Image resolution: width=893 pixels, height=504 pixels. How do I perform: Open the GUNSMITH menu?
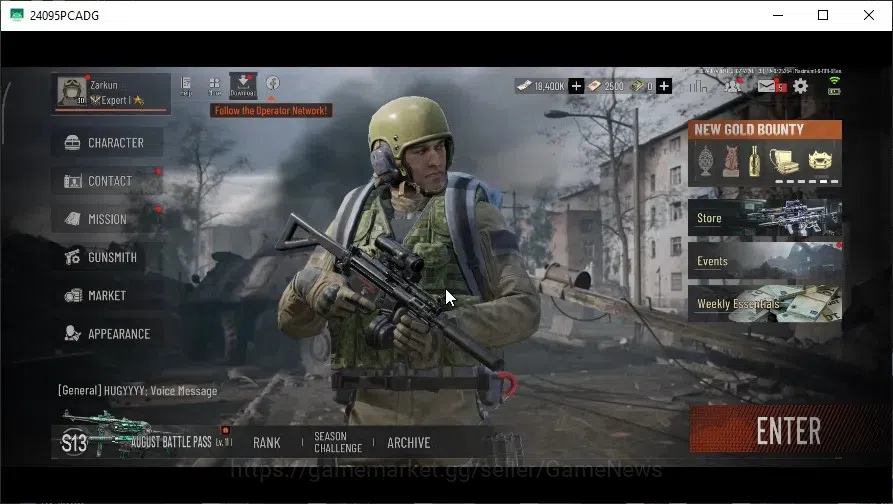(107, 257)
